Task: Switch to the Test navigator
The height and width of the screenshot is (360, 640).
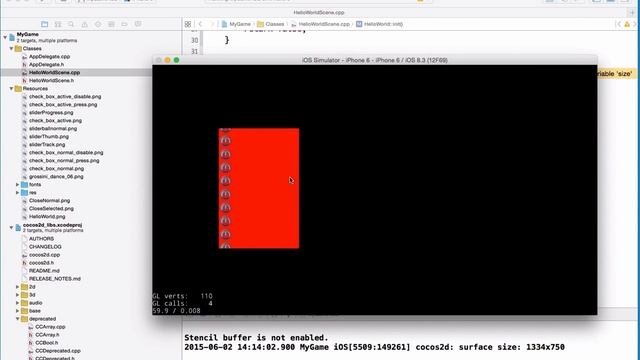Action: point(98,24)
